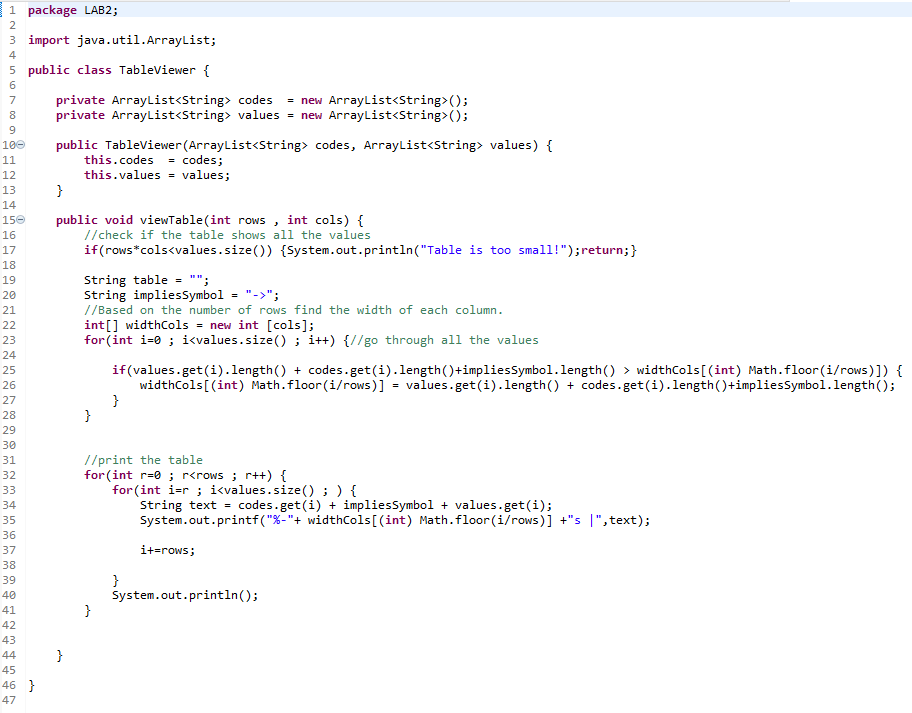Click string literal "->" on line 20
Screen dimensions: 912x713
coord(259,295)
